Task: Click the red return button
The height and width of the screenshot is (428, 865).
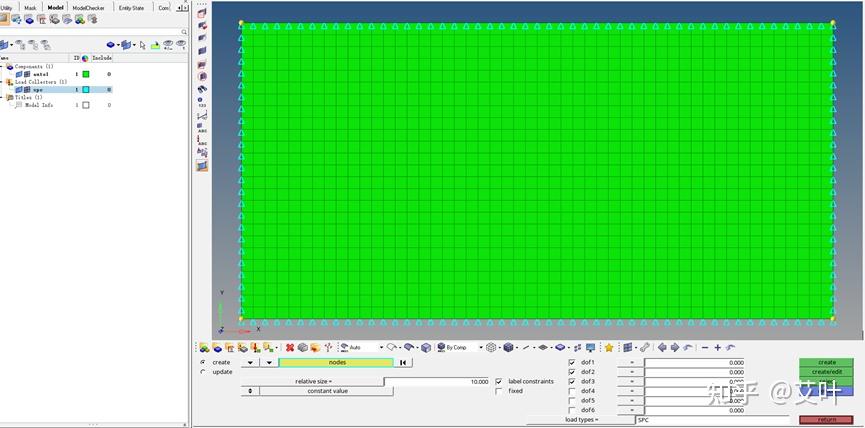Action: tap(826, 420)
